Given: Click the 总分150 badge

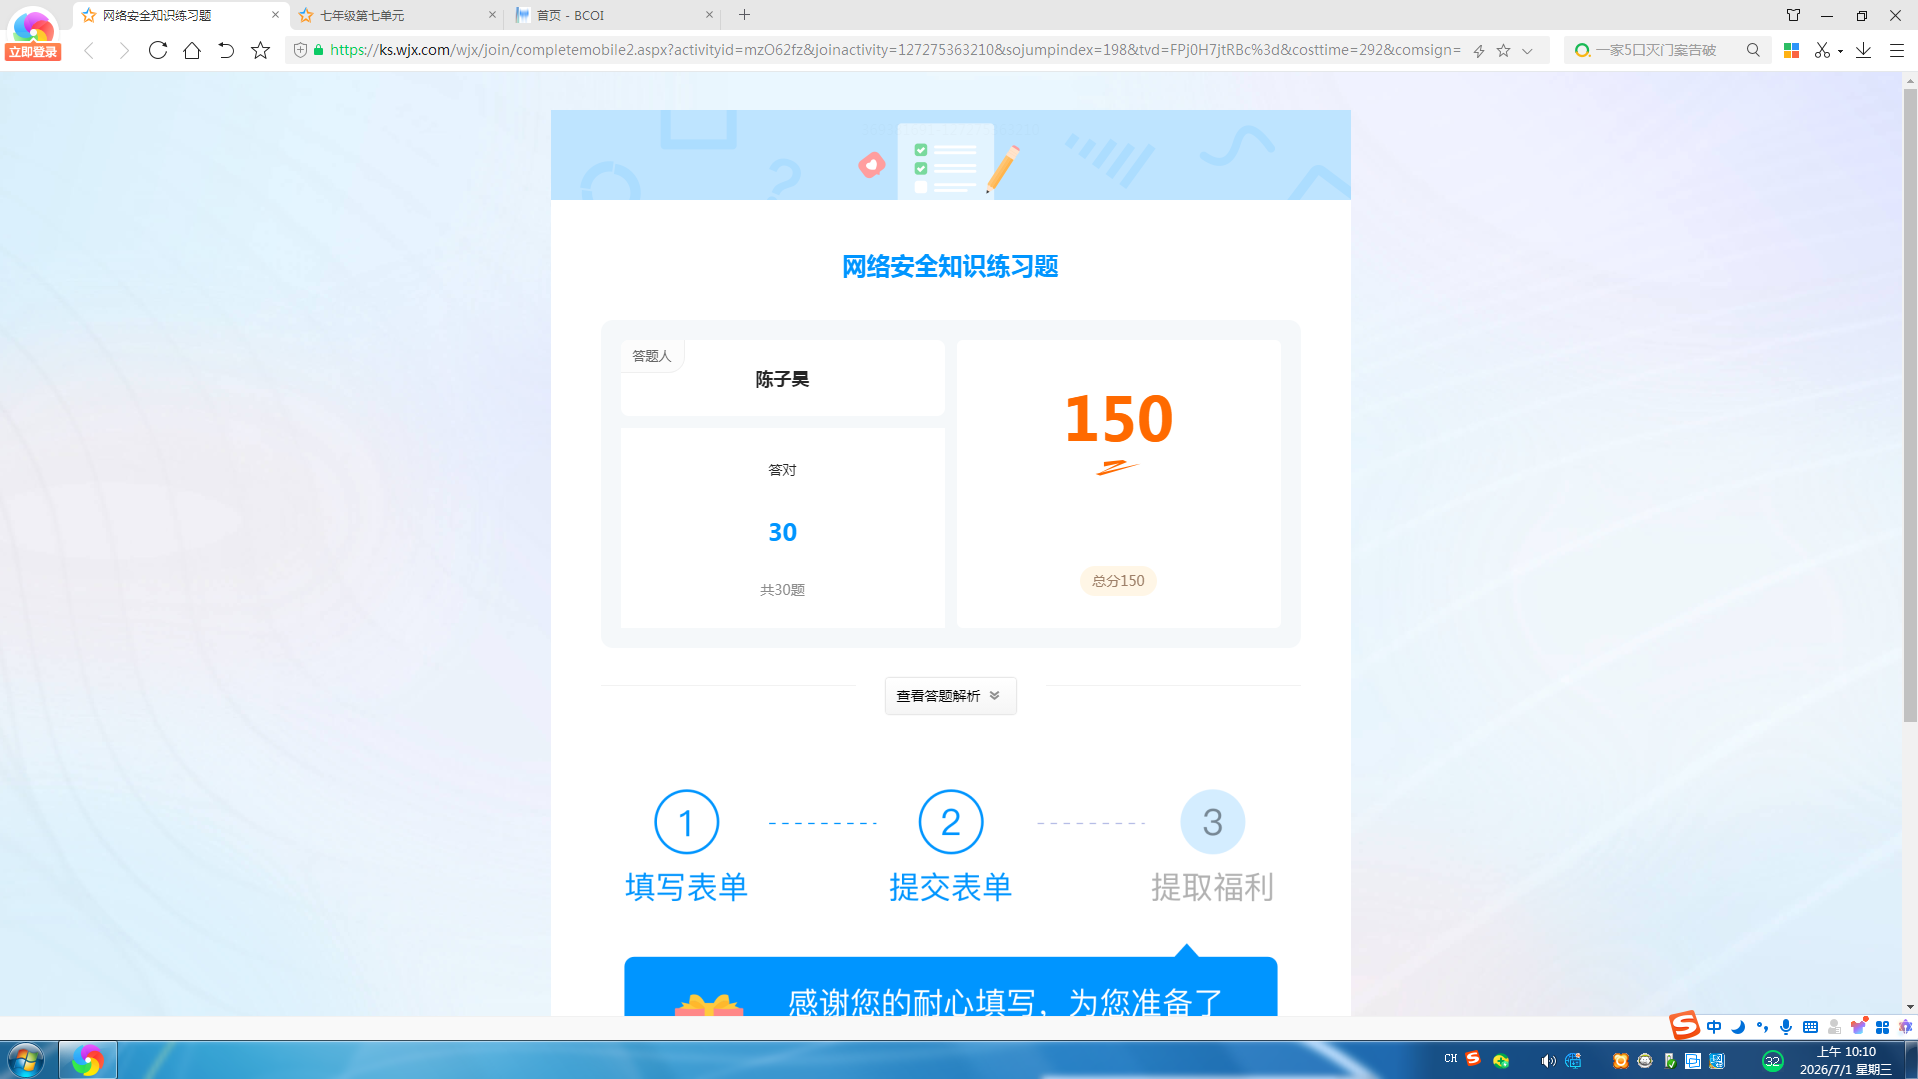Looking at the screenshot, I should click(1118, 581).
